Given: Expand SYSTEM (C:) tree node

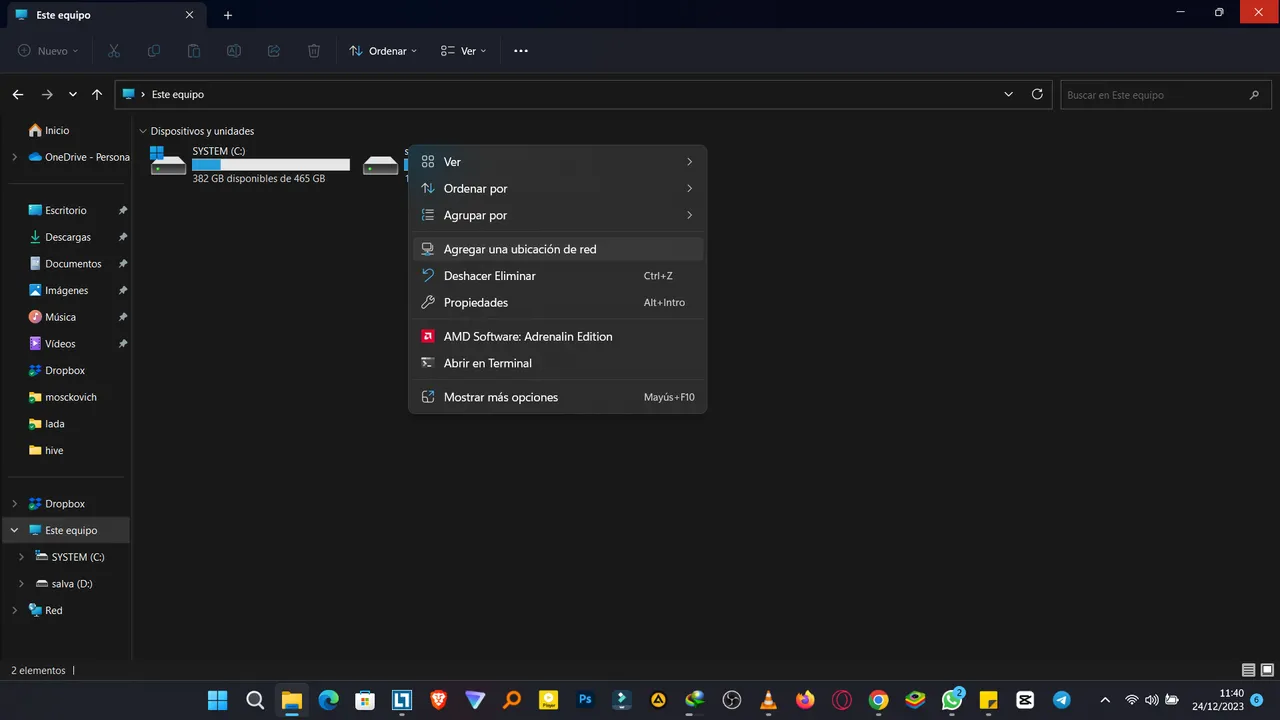Looking at the screenshot, I should click(x=22, y=557).
